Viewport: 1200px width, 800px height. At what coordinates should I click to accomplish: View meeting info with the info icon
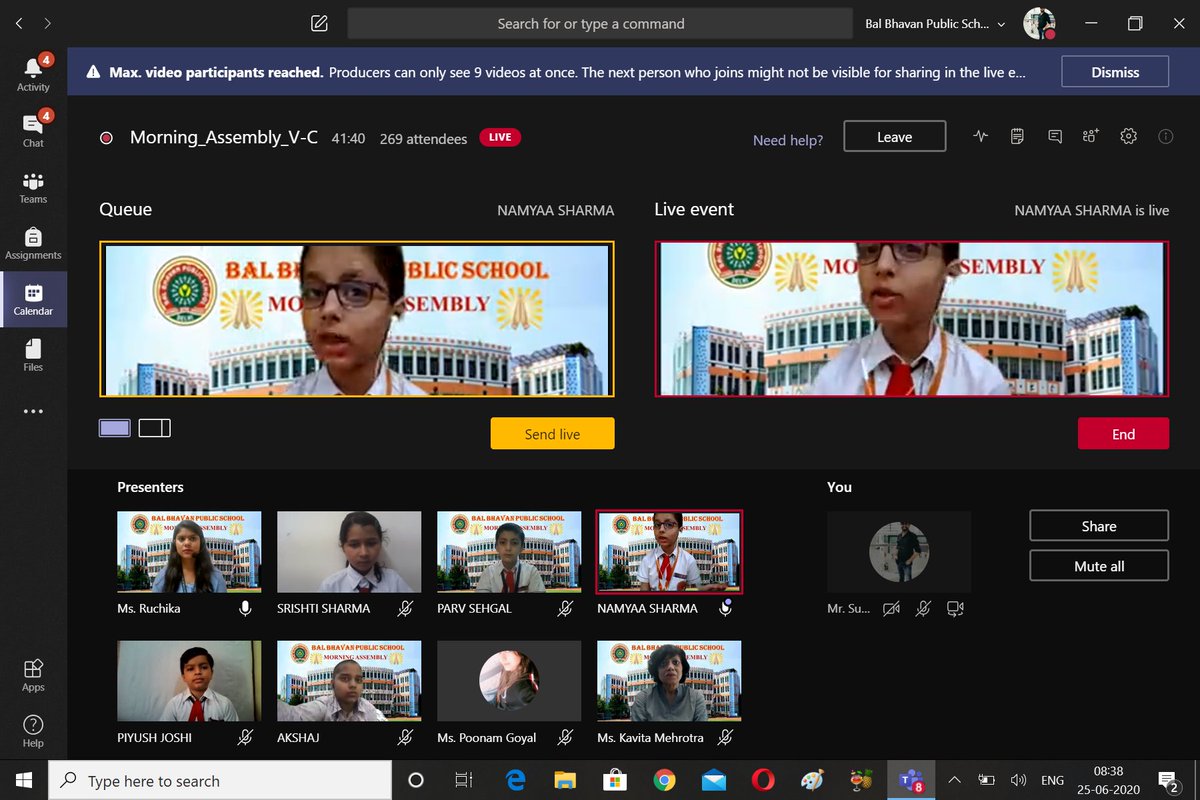[x=1165, y=136]
